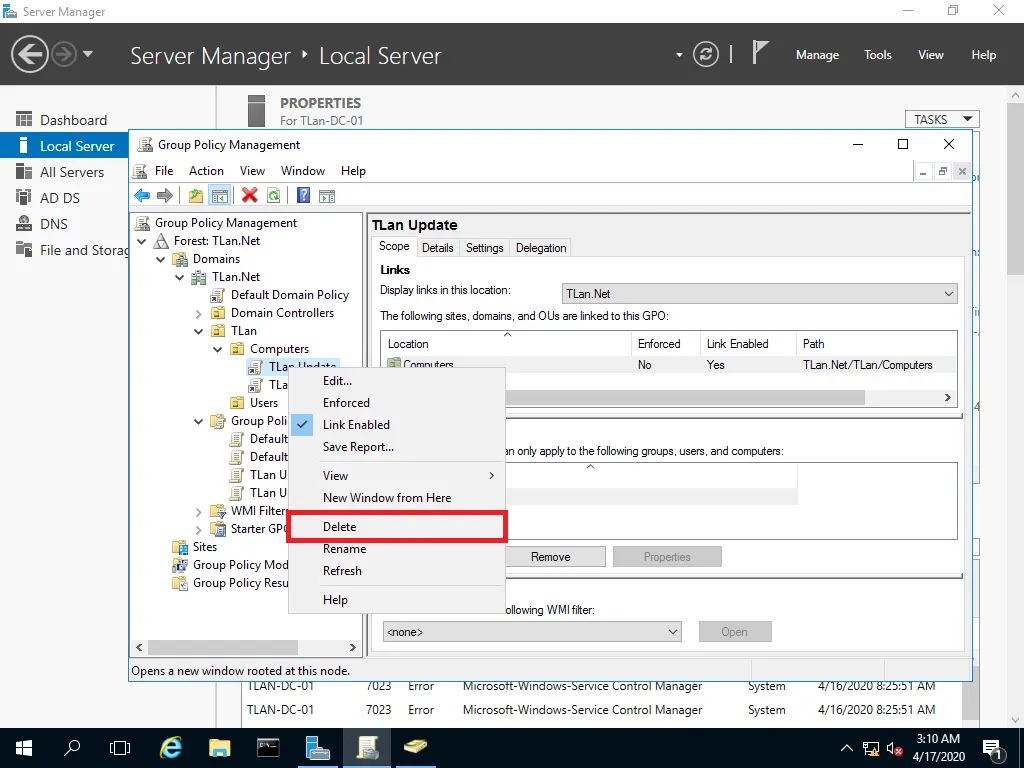Collapse the Forest: TLan.Net node
This screenshot has width=1024, height=768.
(142, 241)
